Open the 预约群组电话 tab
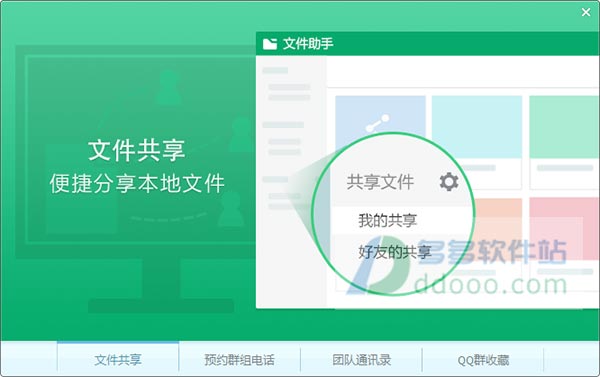600x377 pixels. click(240, 359)
